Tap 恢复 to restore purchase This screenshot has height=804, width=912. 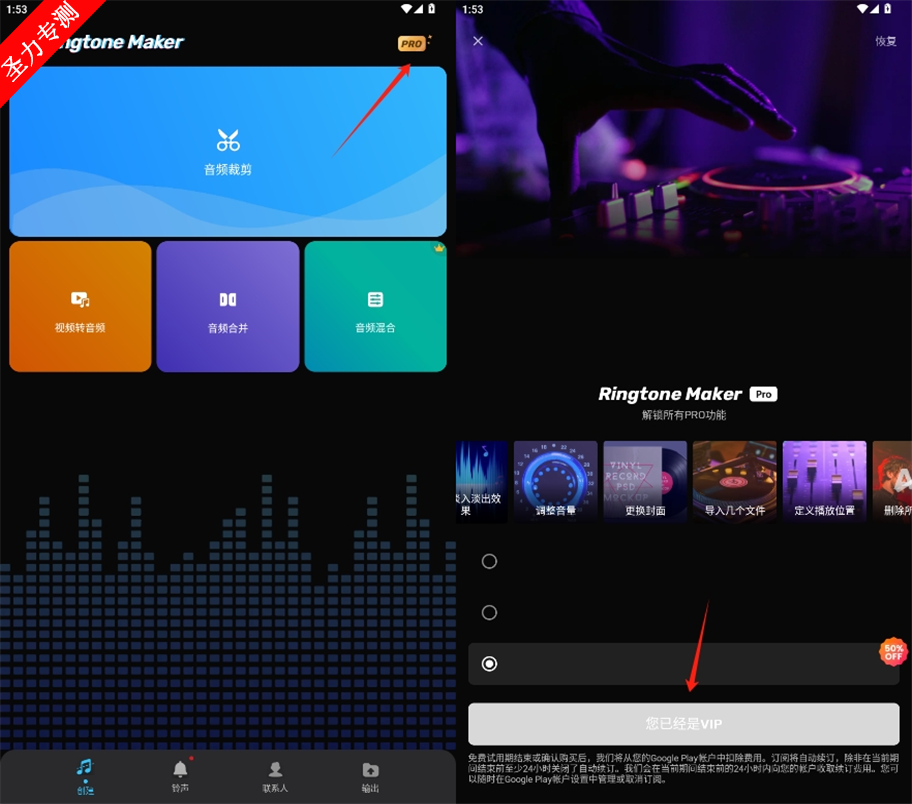886,41
